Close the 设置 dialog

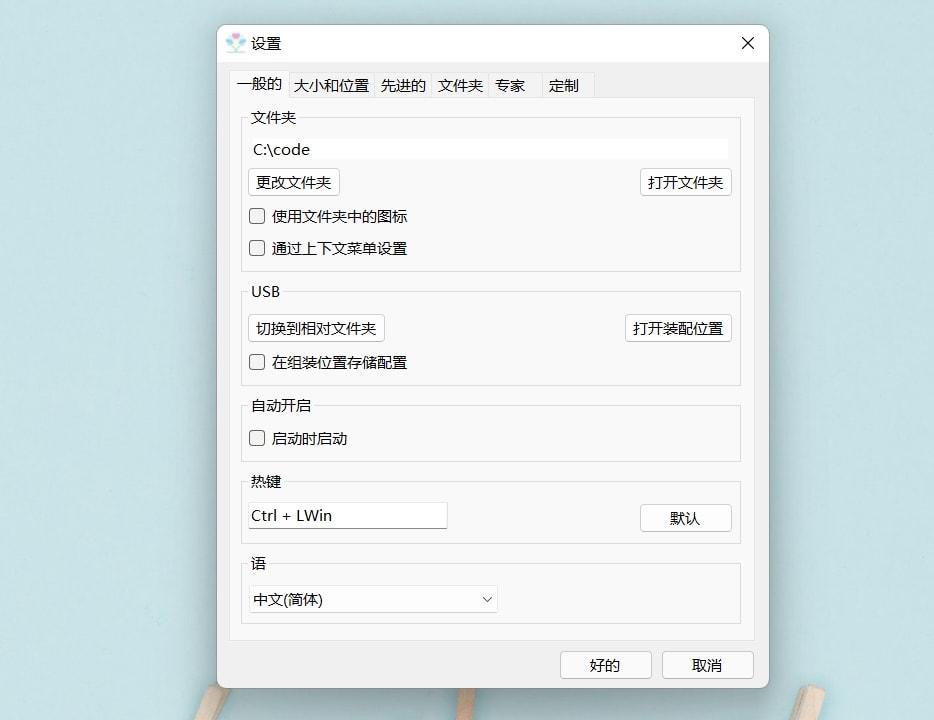click(x=748, y=43)
